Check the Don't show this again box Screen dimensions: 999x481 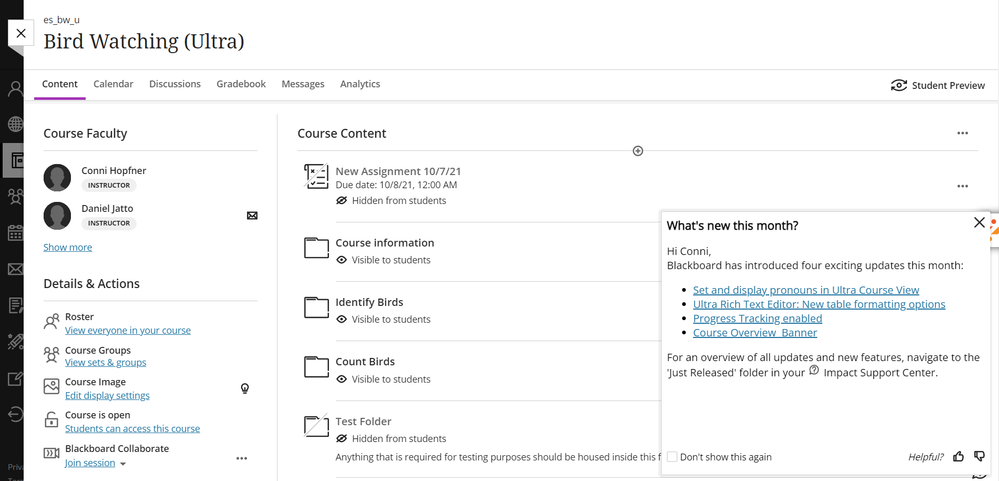click(672, 457)
